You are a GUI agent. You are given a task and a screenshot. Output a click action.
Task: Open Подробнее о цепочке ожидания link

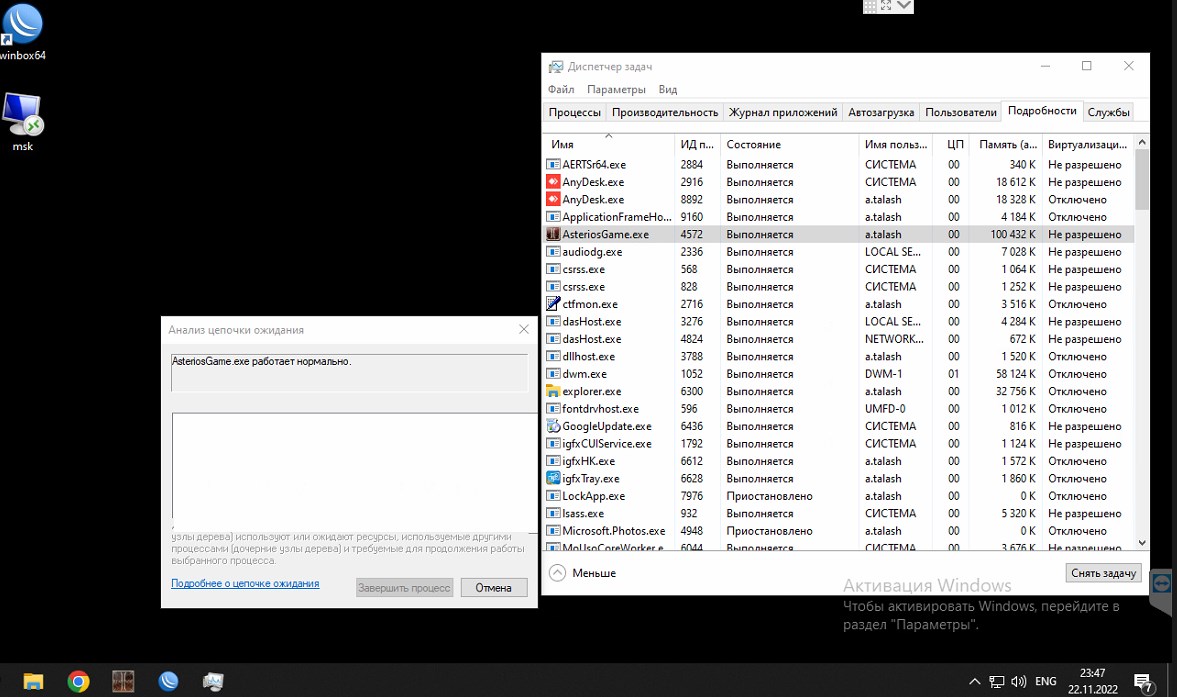tap(245, 583)
